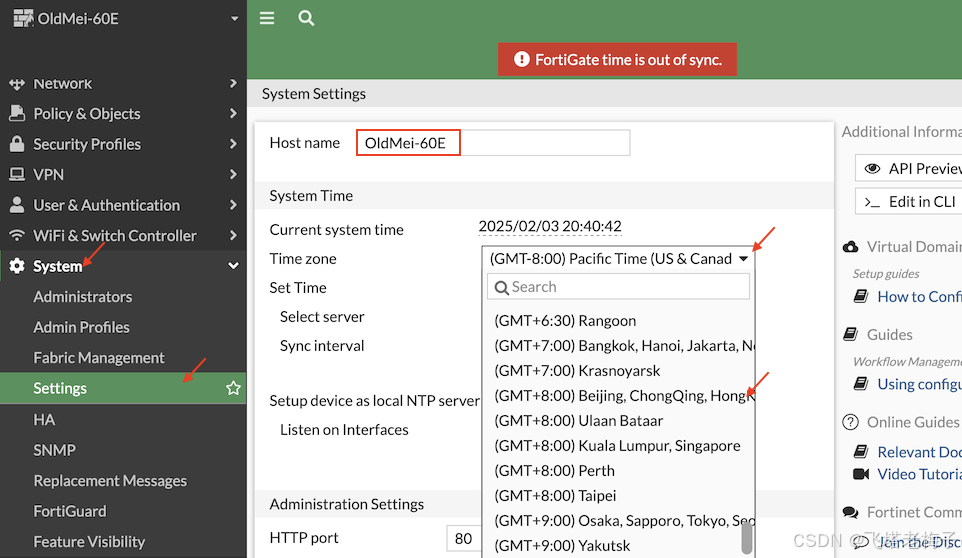Open the Using configuration guide link
This screenshot has height=558, width=962.
pos(919,384)
